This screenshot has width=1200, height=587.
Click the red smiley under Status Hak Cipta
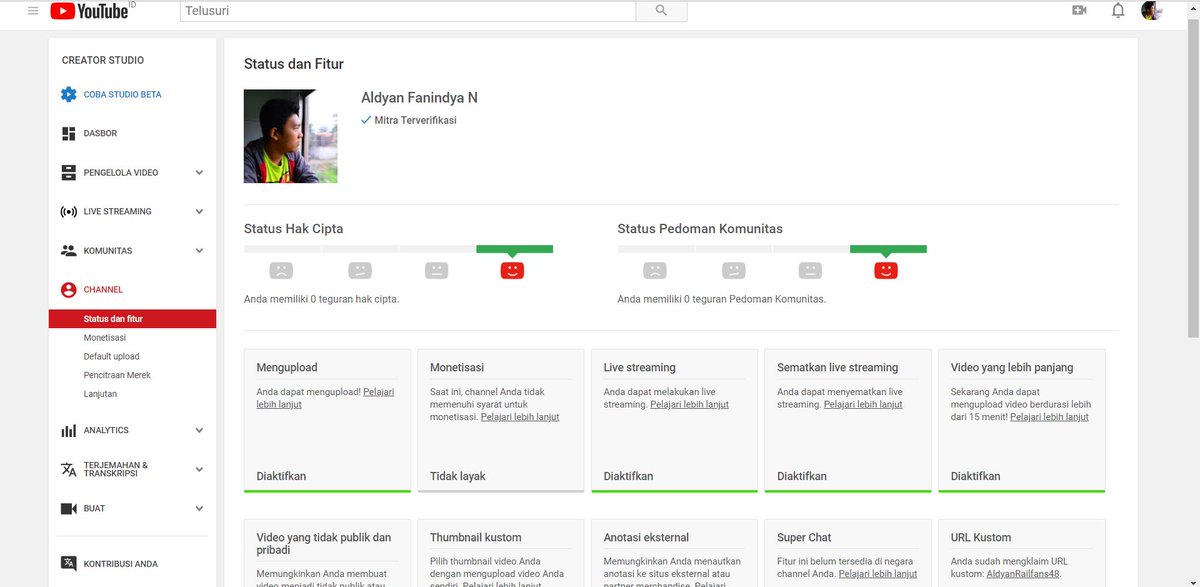(512, 270)
